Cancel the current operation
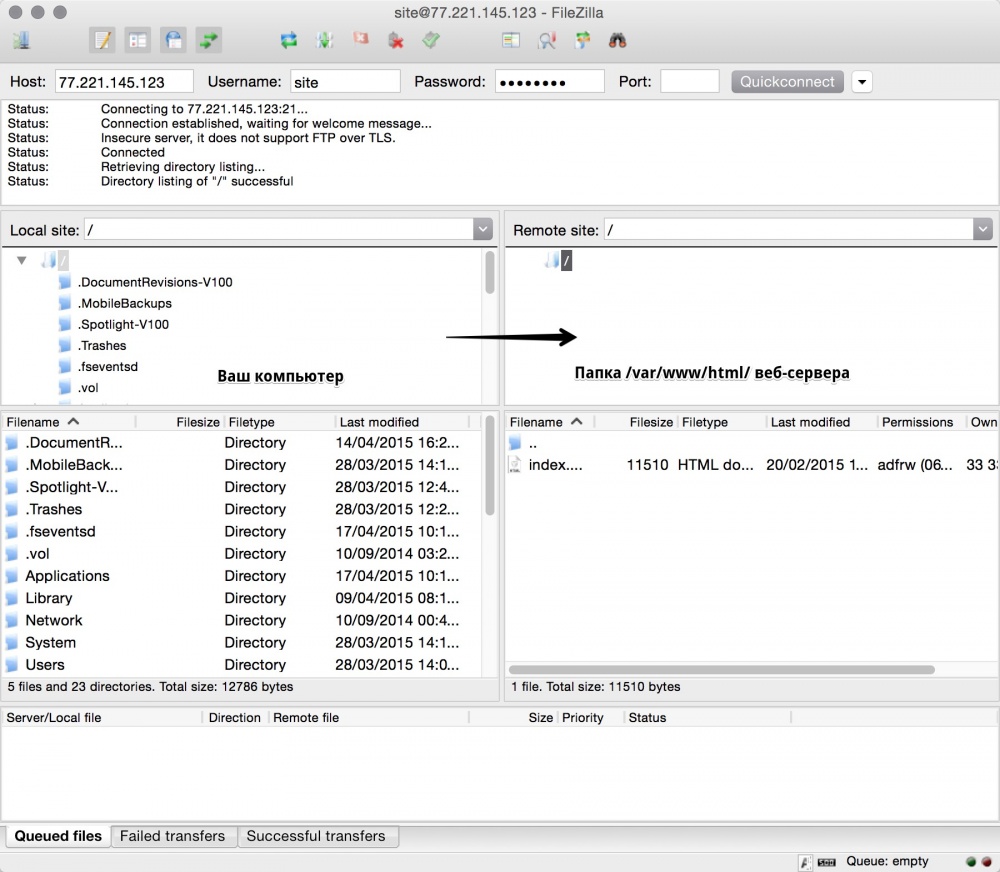The image size is (1000, 872). coord(361,40)
